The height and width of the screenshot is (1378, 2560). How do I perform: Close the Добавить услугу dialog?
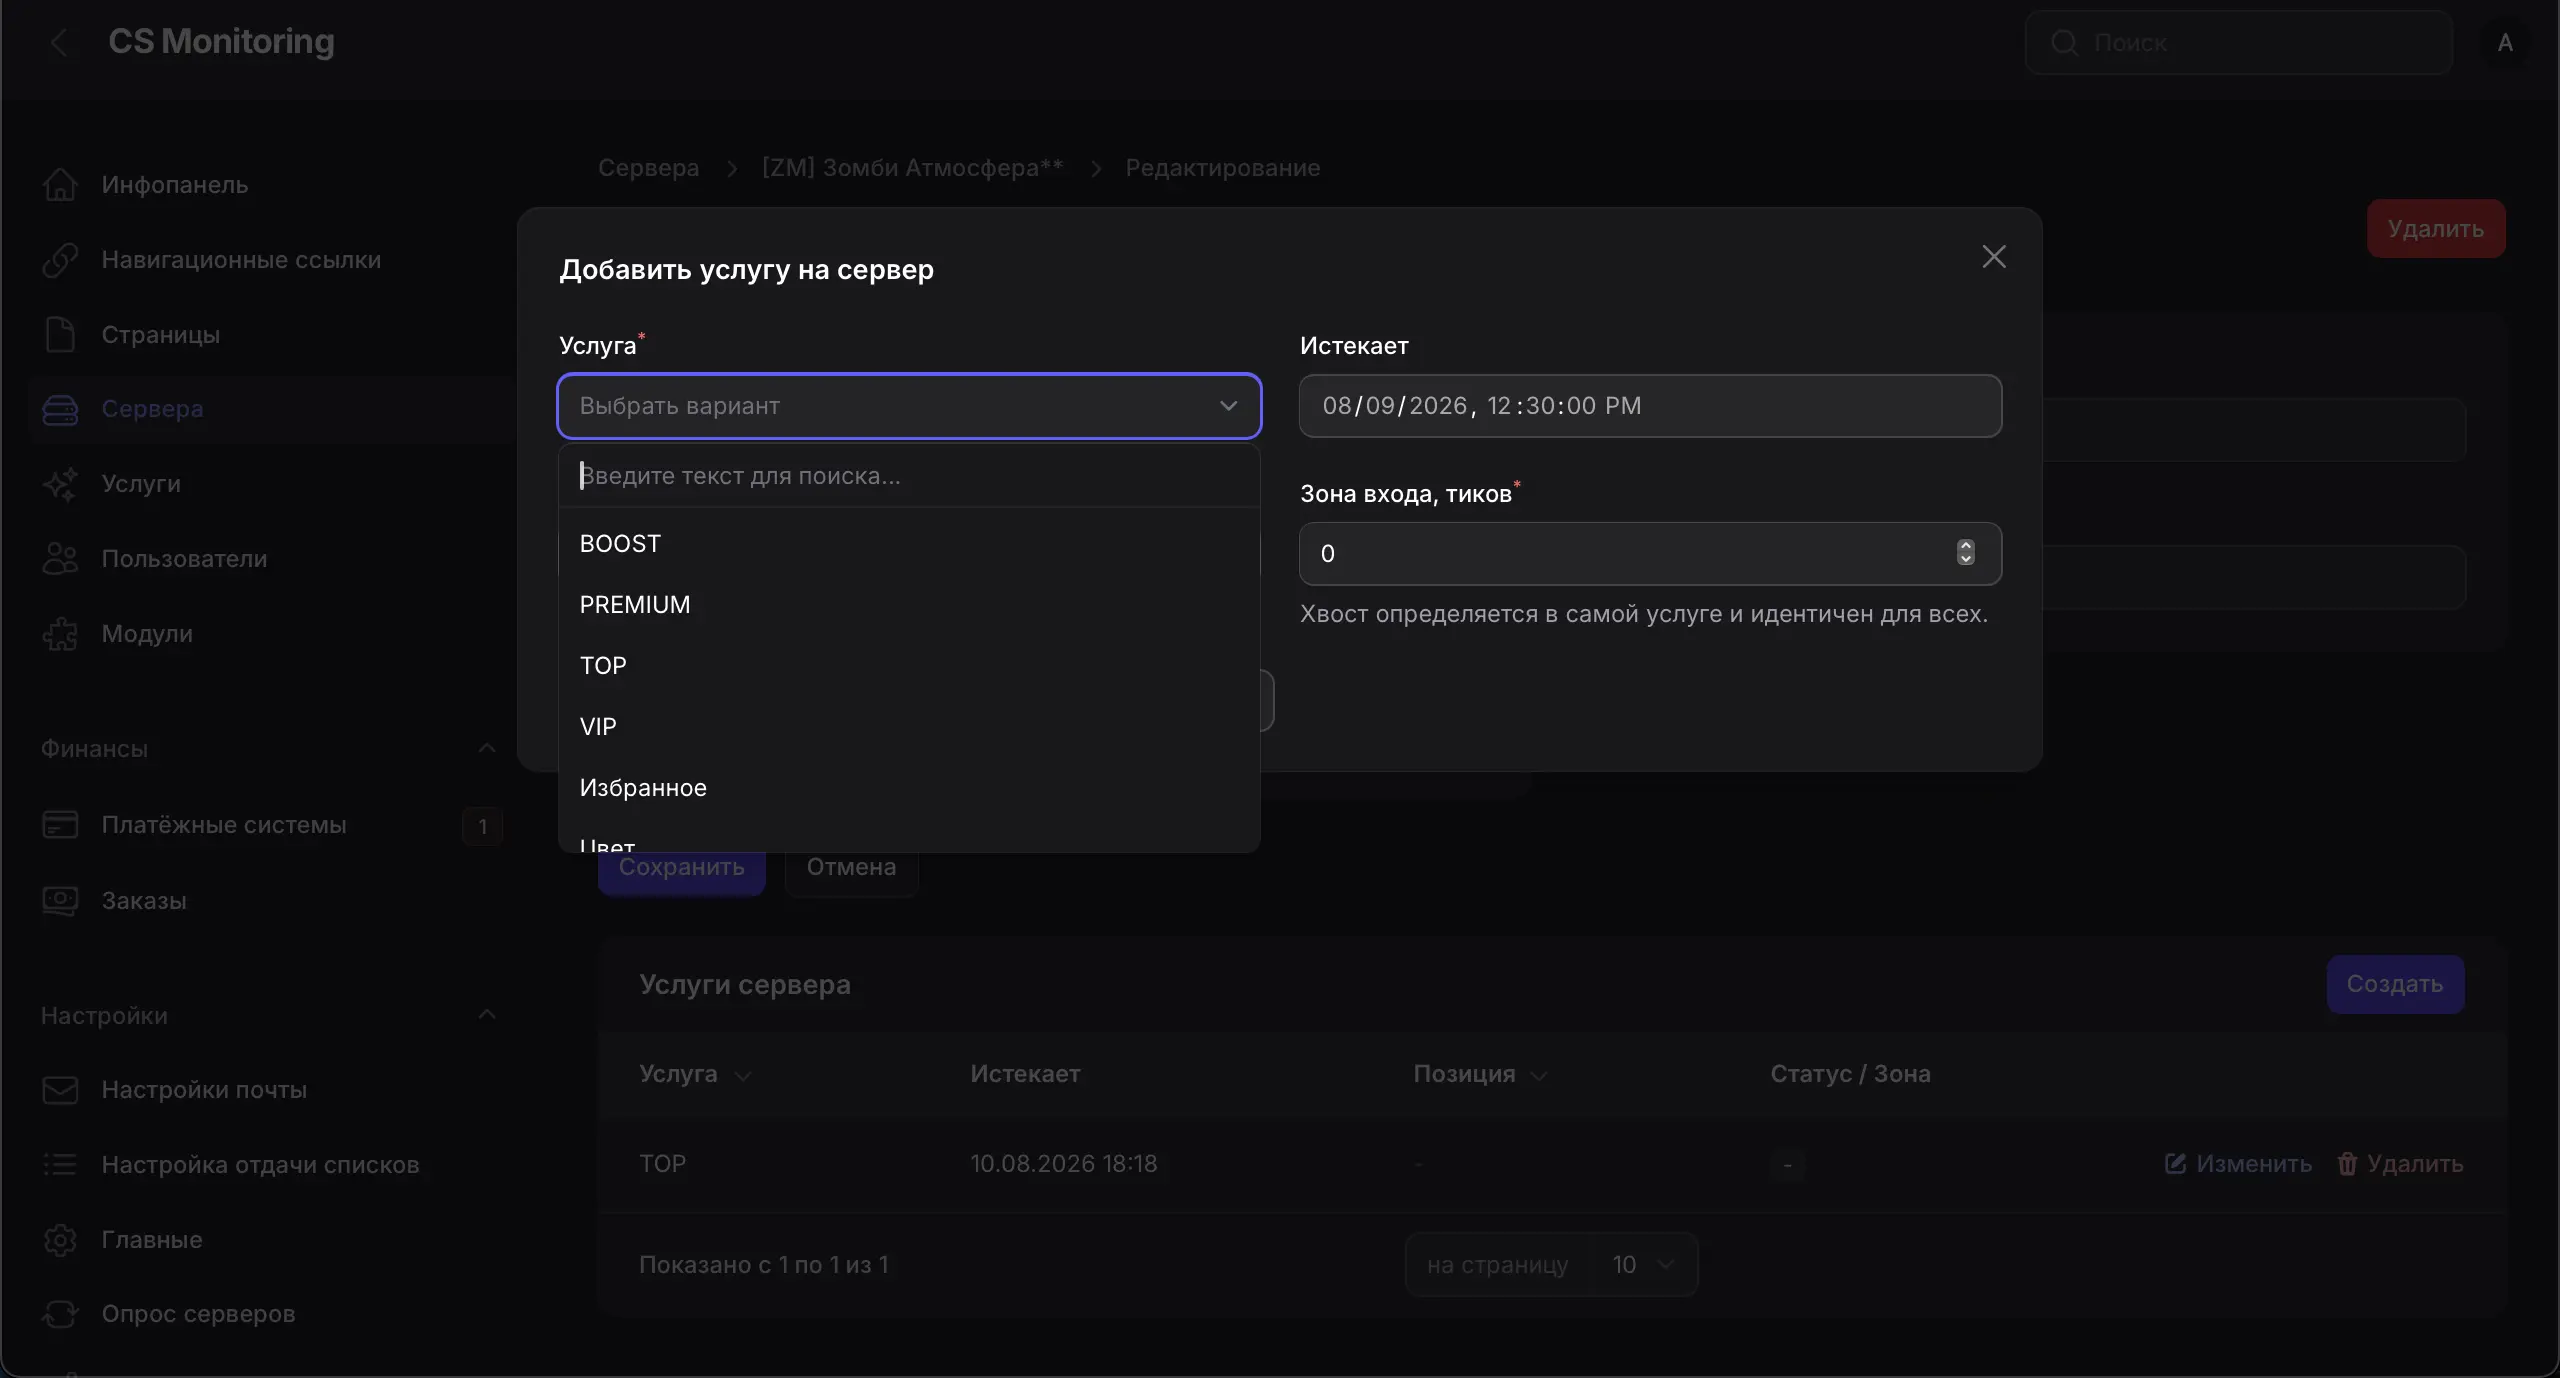[1994, 257]
